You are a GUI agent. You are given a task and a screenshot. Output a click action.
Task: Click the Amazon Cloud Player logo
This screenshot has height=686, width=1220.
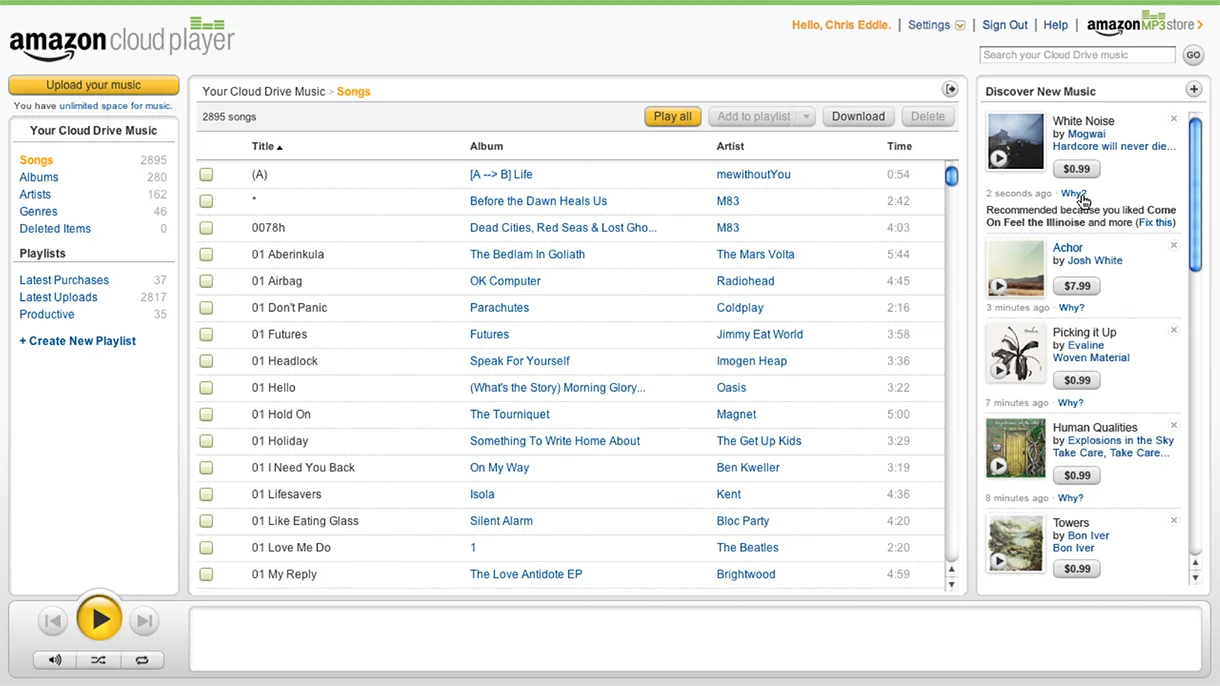[x=122, y=38]
